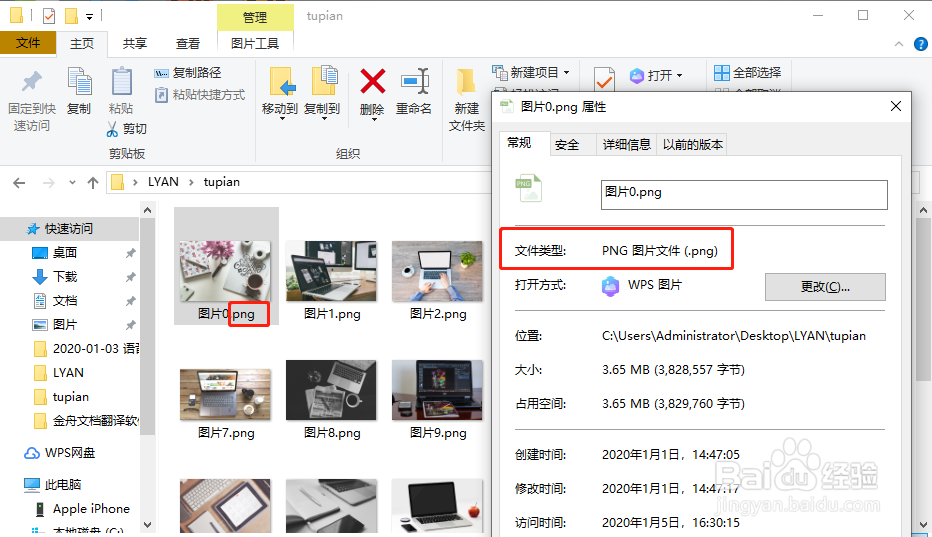Open Downloads (下载) in sidebar

65,277
